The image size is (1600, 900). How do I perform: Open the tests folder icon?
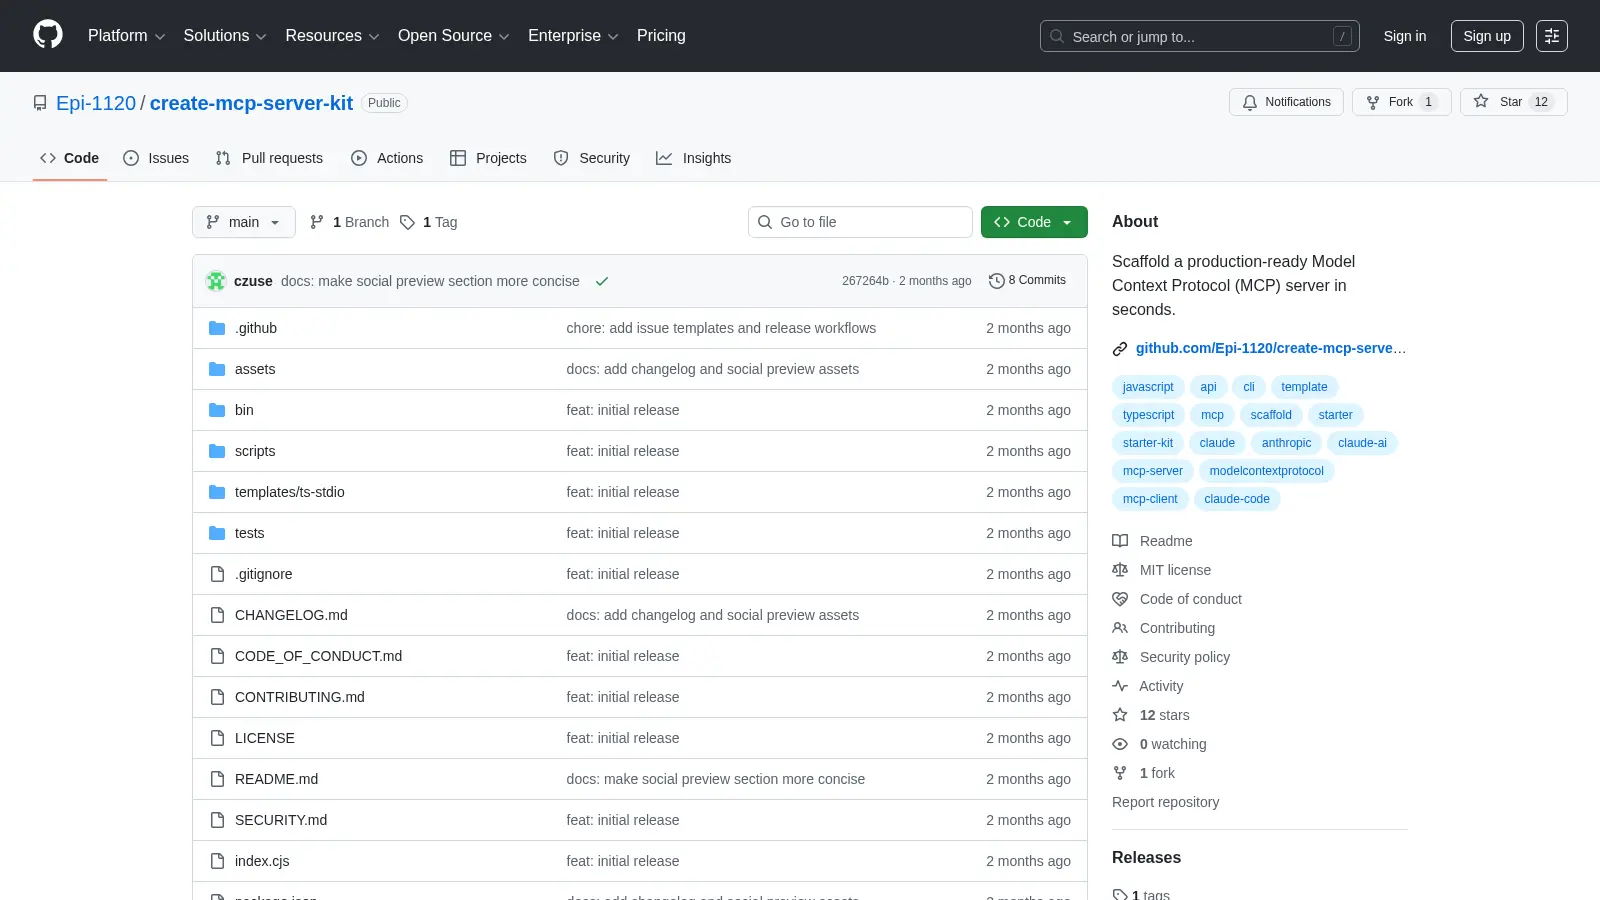pos(217,533)
